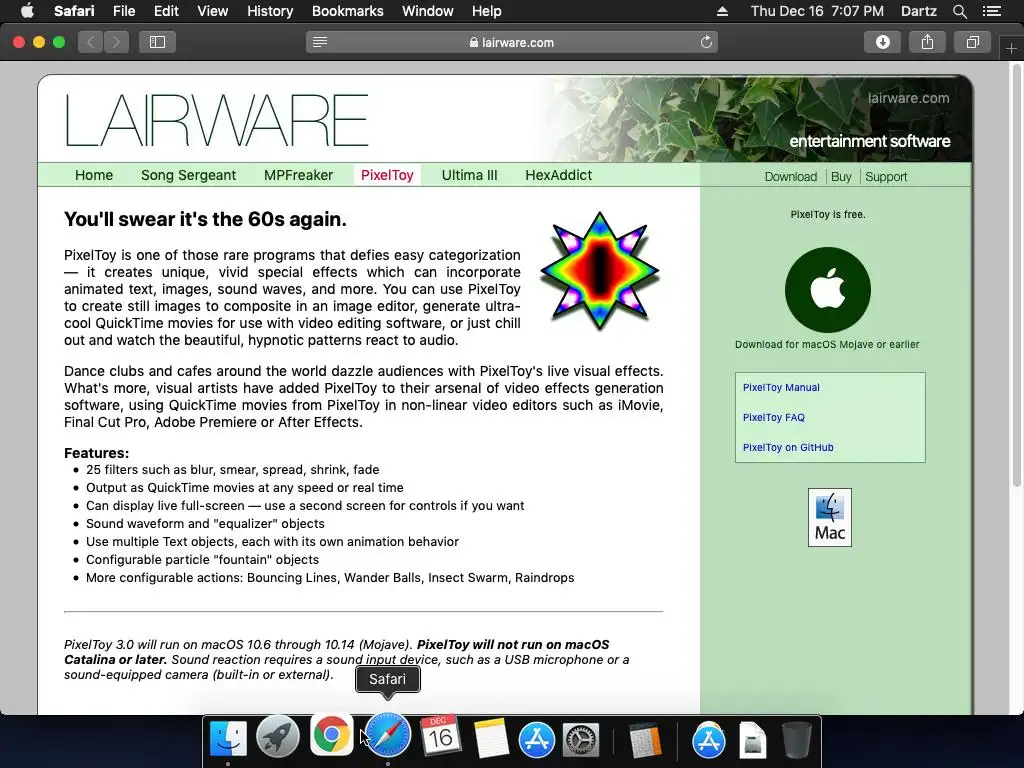Click the lairware.com address bar field
The width and height of the screenshot is (1024, 768).
pyautogui.click(x=511, y=42)
